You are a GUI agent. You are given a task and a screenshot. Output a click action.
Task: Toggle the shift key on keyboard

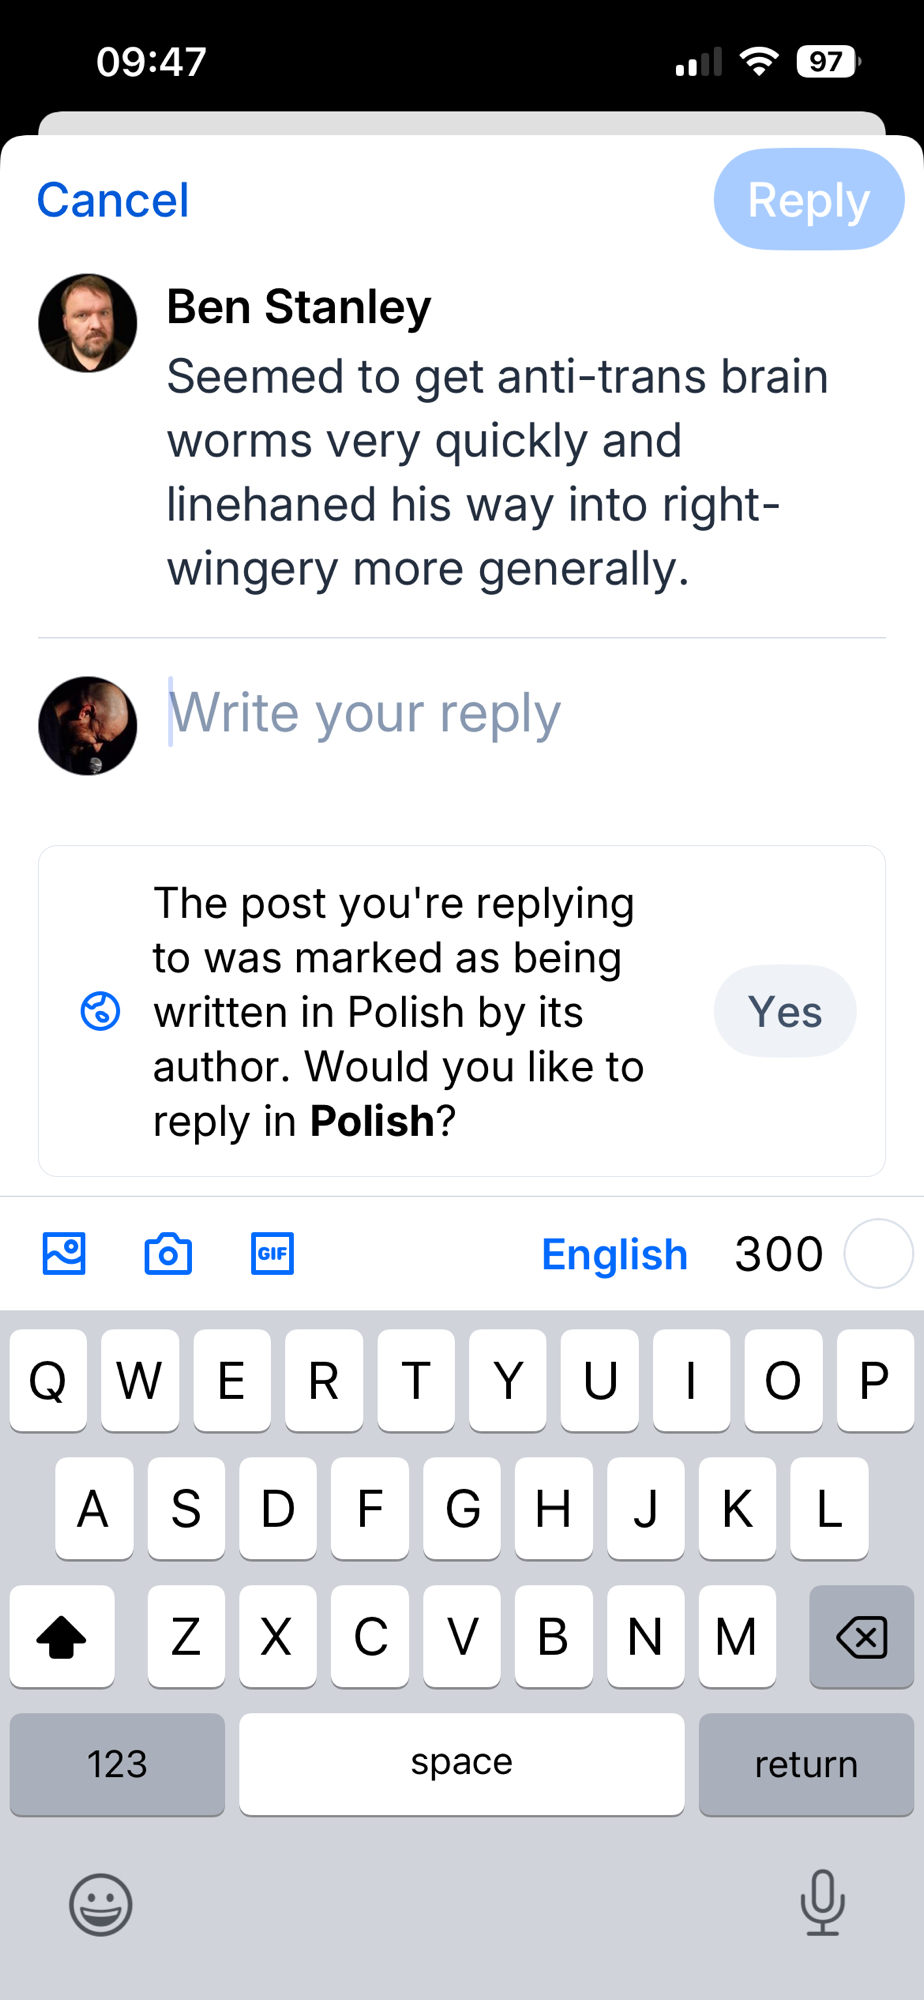[x=62, y=1637]
